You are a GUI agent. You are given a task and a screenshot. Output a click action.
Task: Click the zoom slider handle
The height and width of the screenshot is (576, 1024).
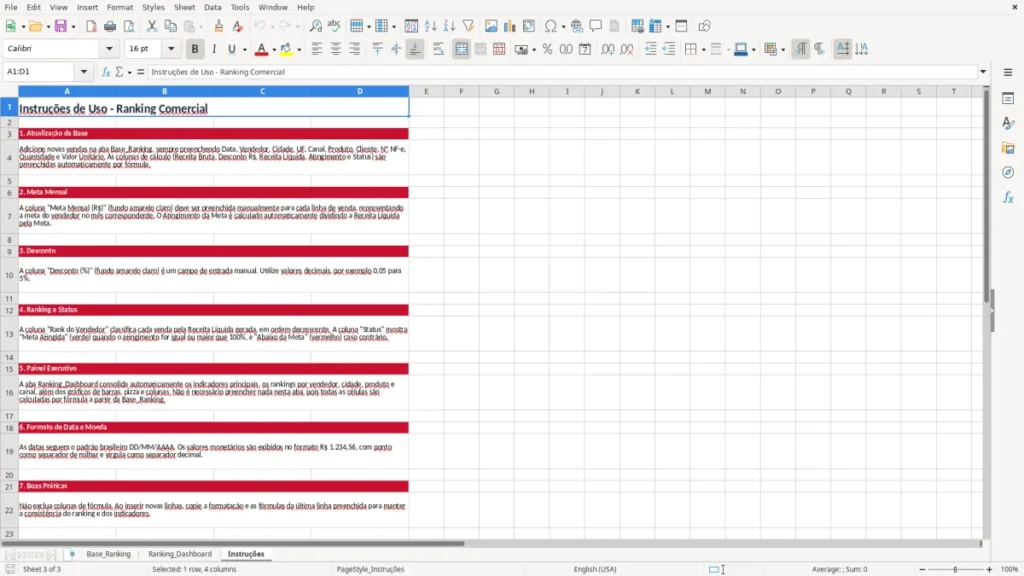tap(955, 569)
